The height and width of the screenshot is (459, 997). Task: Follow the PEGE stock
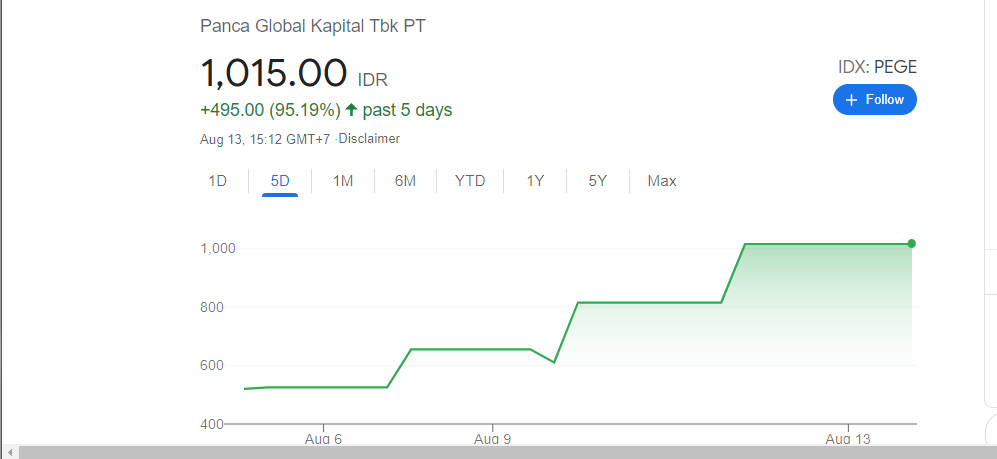pos(874,100)
